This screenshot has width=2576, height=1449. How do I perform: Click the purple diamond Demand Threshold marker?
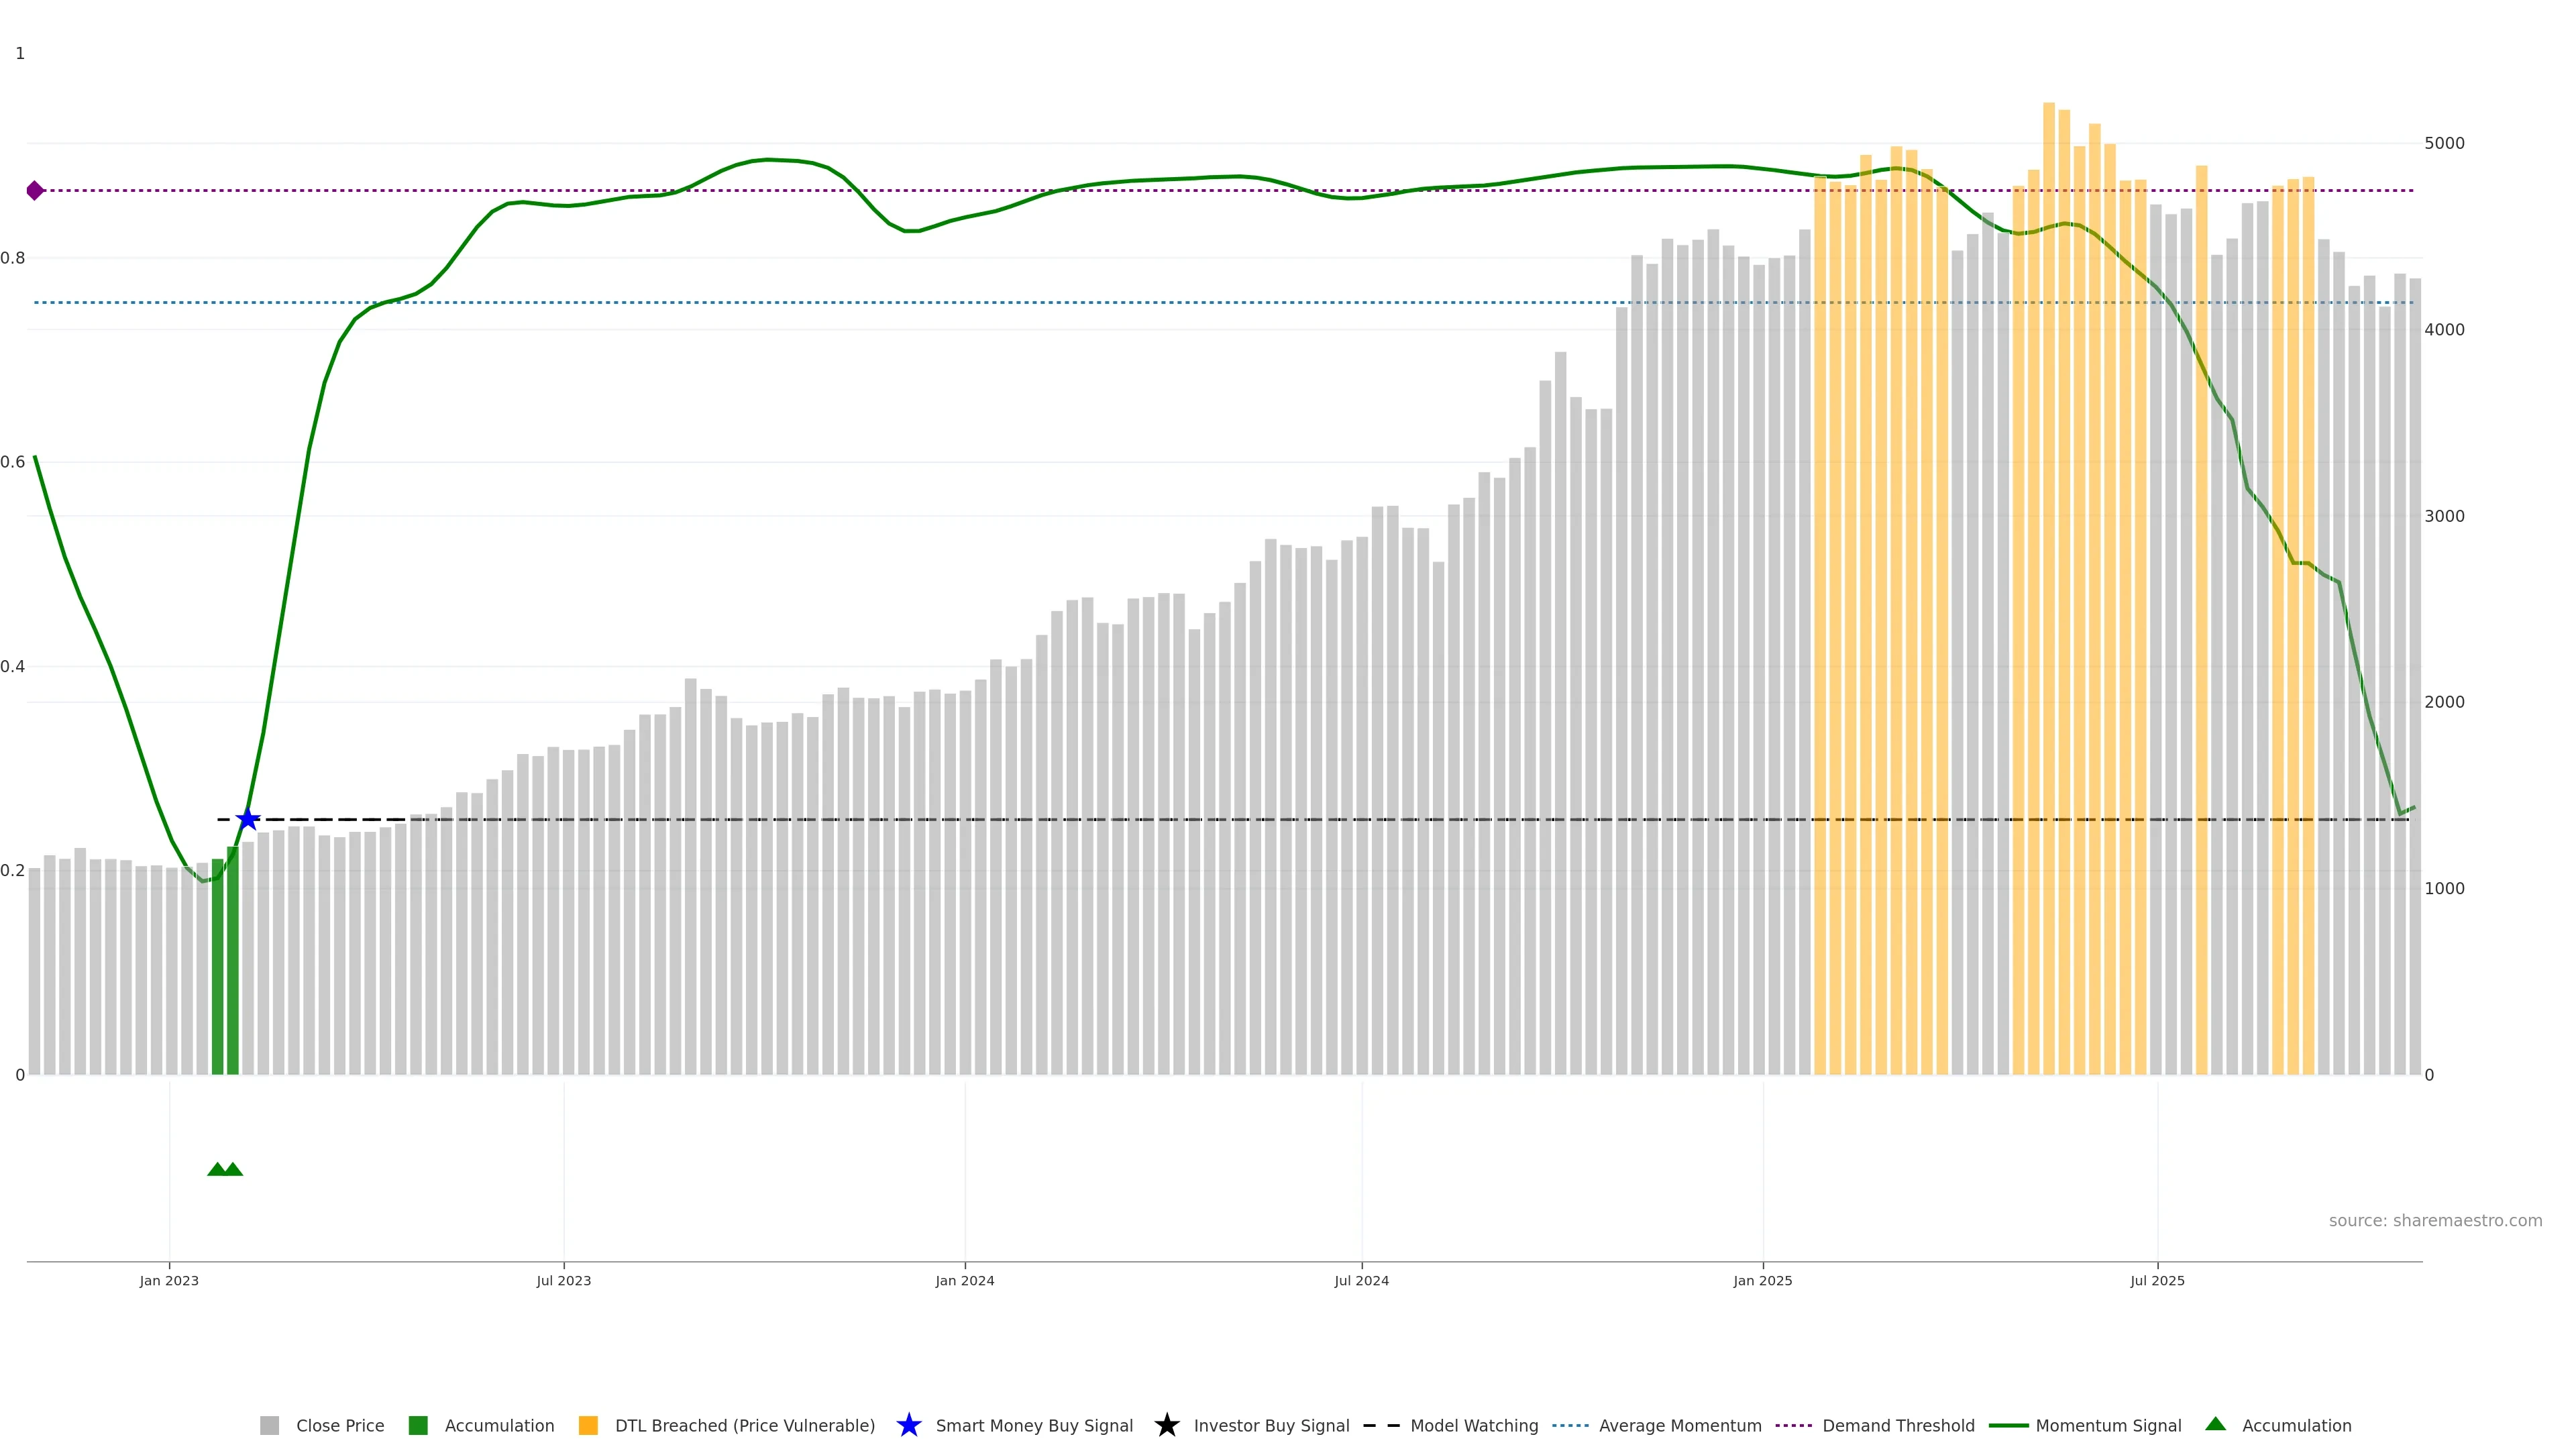[35, 190]
